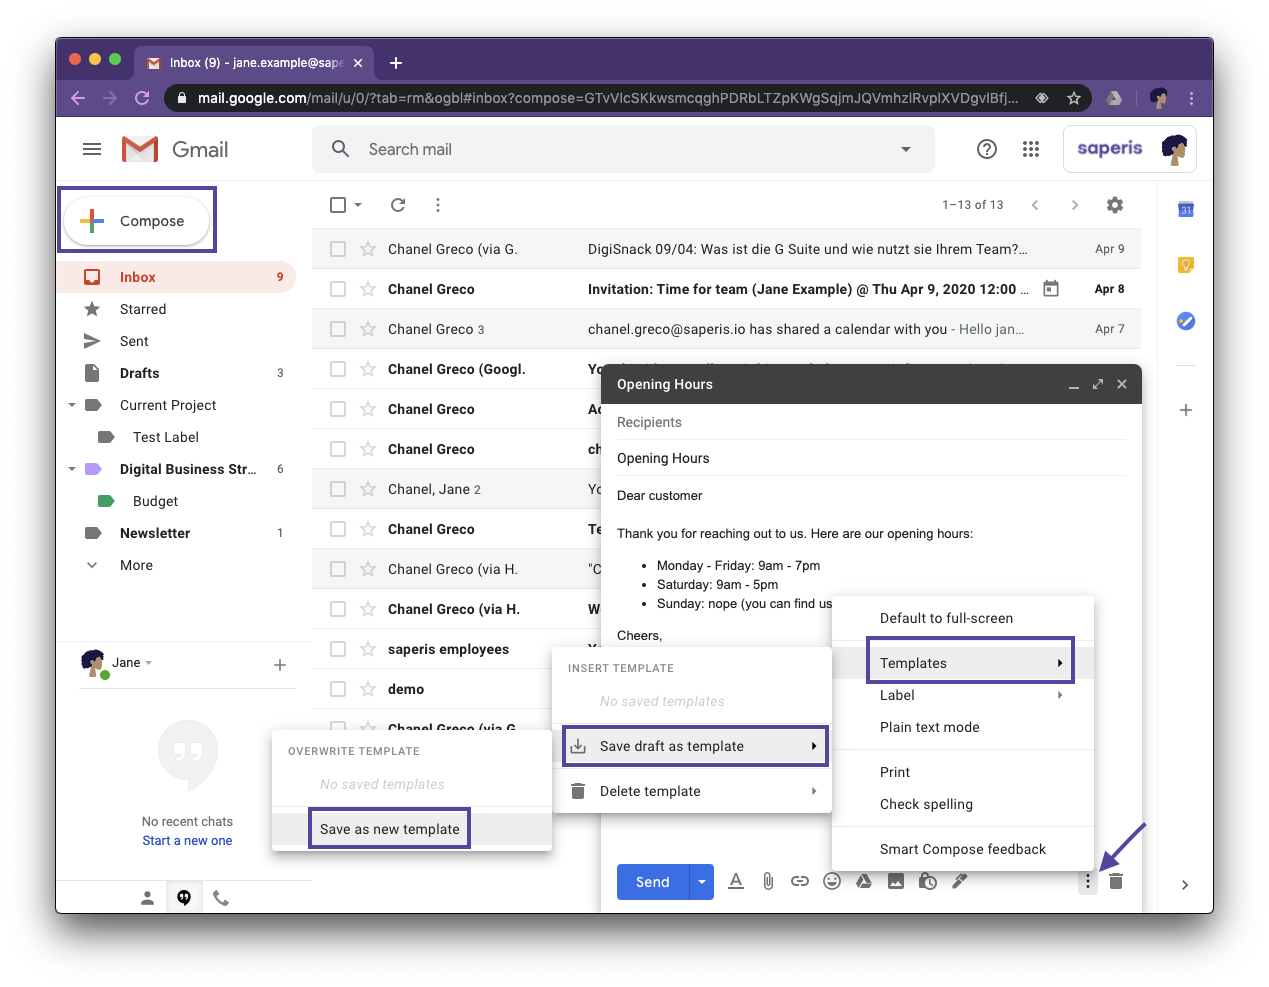Insert your signature with the pen icon

(959, 881)
